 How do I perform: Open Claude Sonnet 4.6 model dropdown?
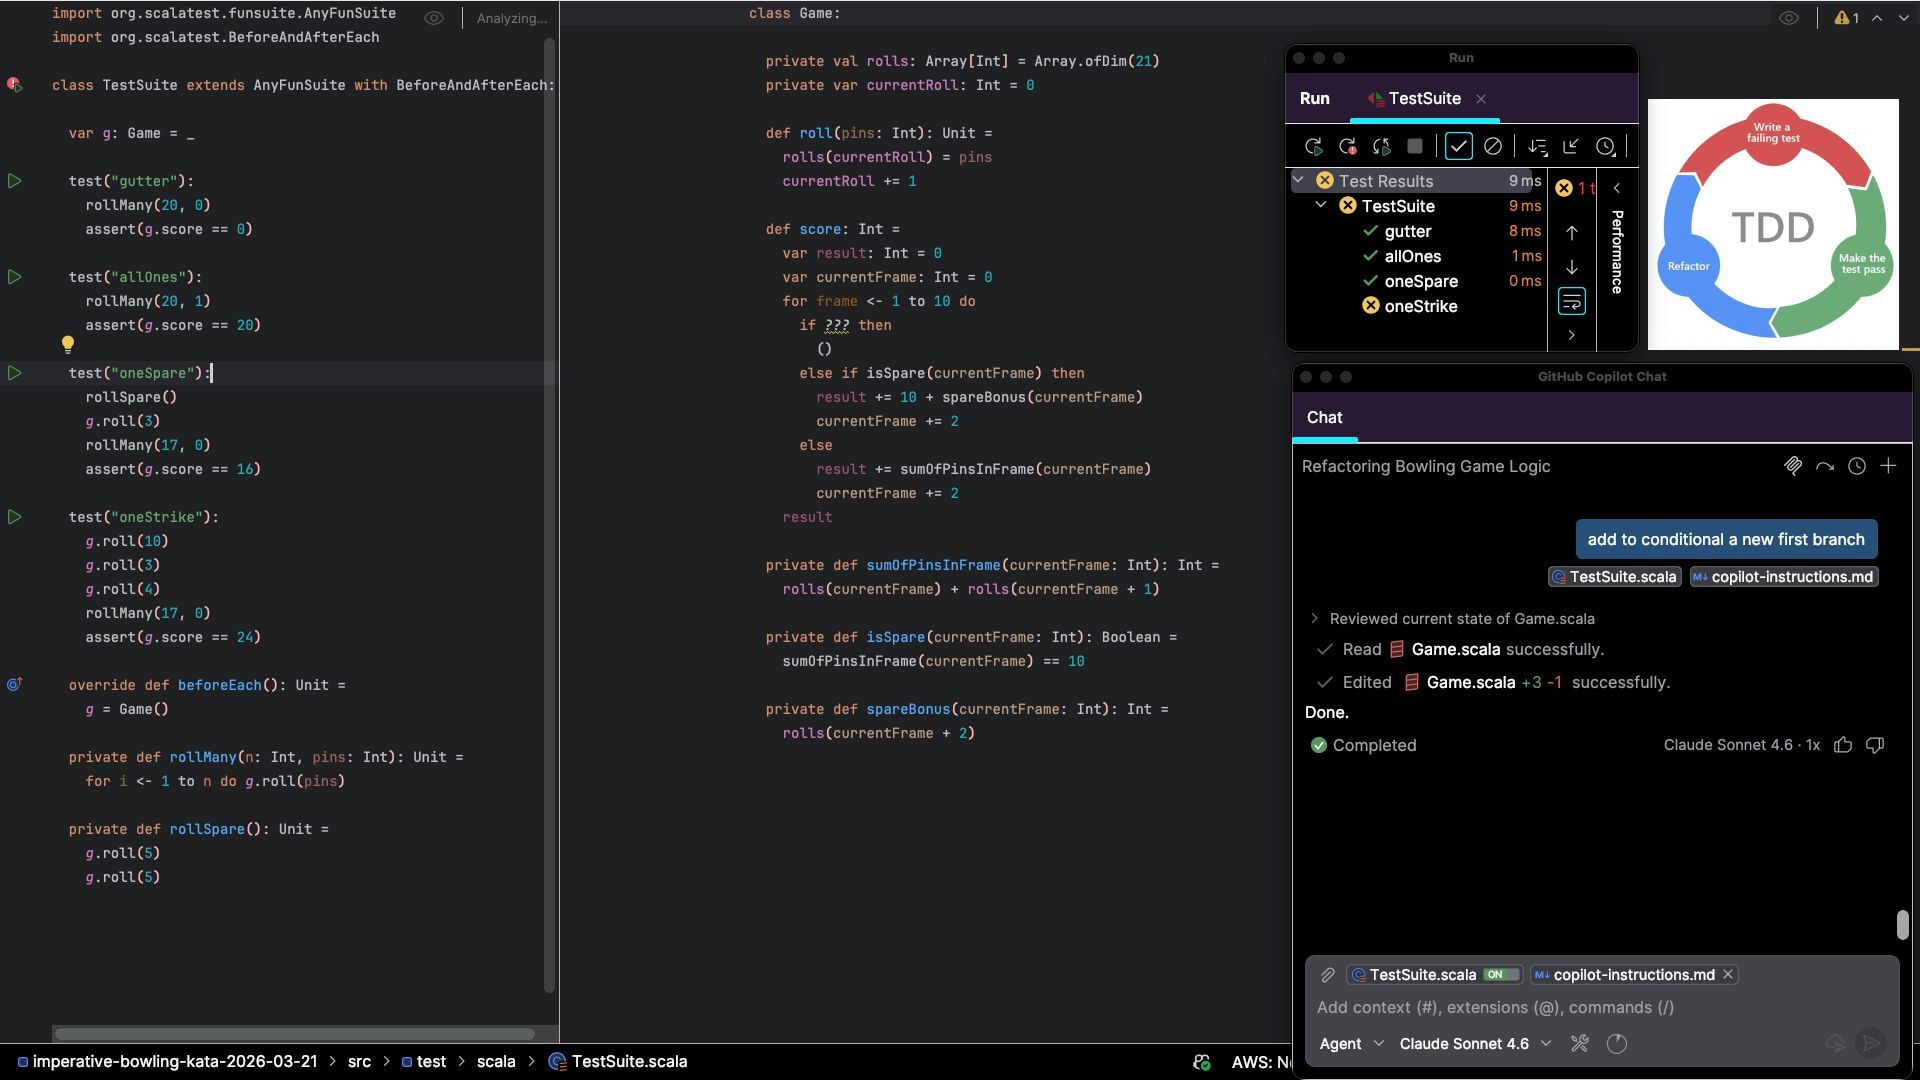point(1475,1044)
